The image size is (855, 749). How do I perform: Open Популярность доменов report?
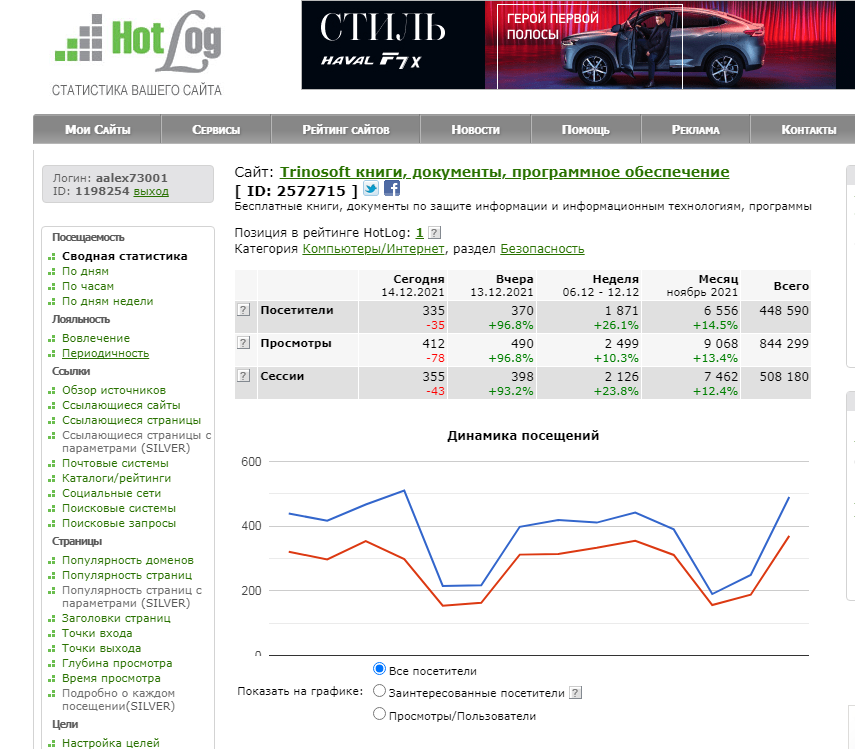[128, 560]
